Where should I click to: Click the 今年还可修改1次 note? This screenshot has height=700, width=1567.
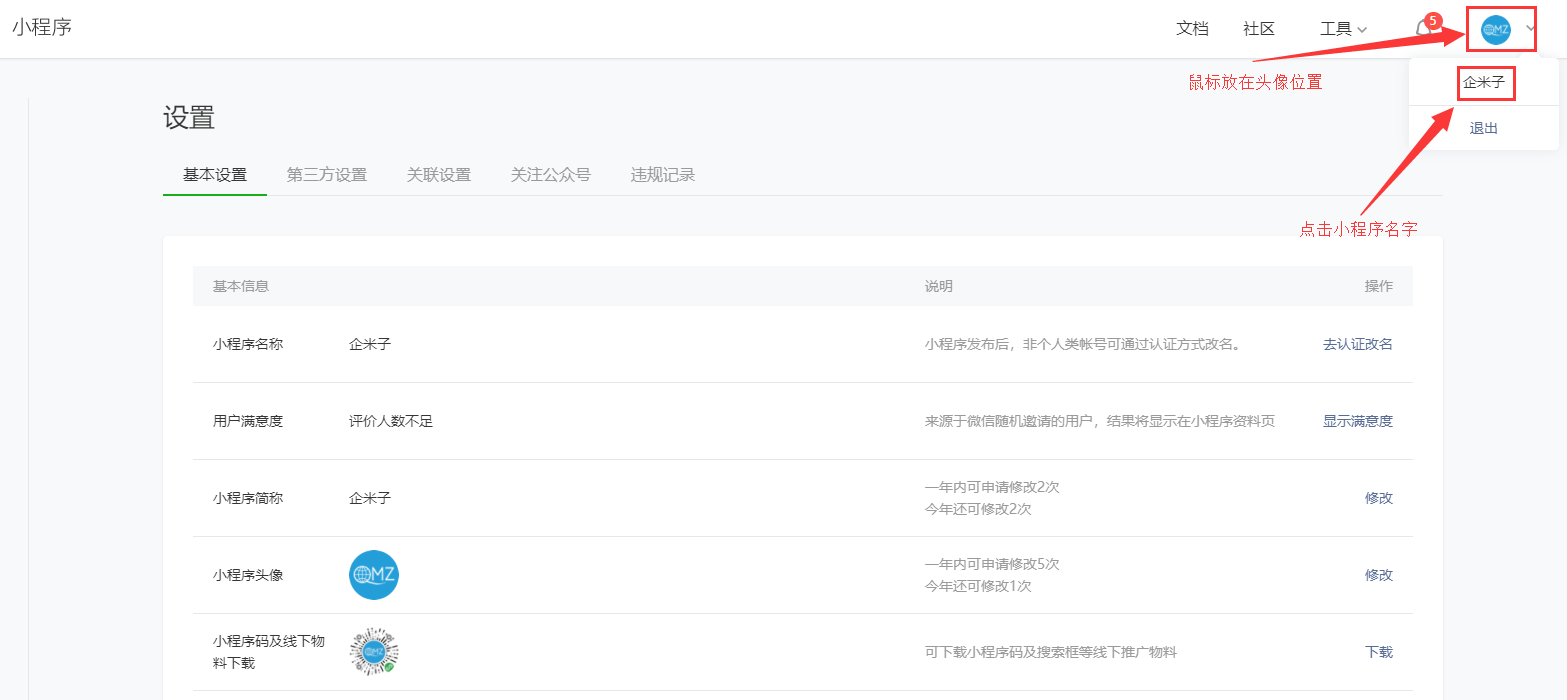click(978, 586)
